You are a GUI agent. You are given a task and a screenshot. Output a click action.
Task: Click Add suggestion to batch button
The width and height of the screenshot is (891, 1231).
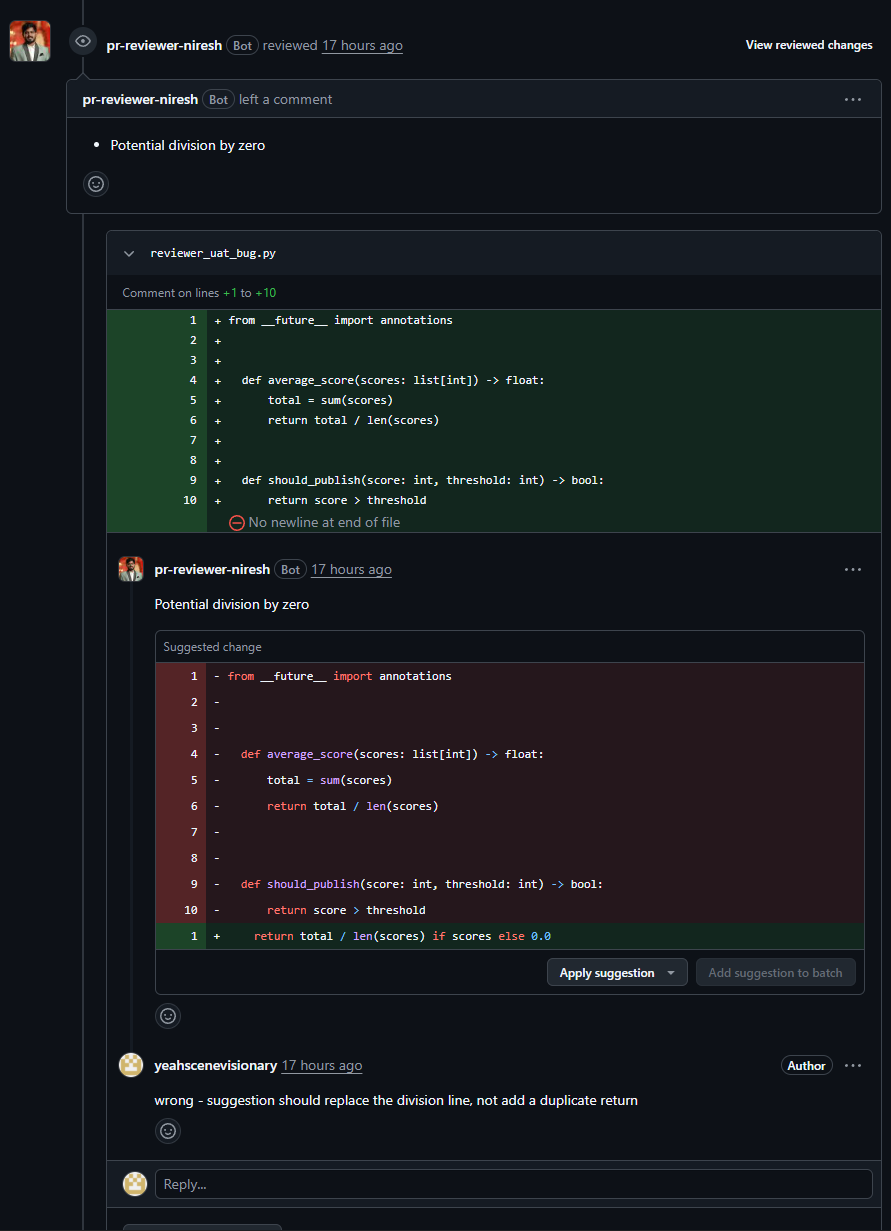pos(775,973)
